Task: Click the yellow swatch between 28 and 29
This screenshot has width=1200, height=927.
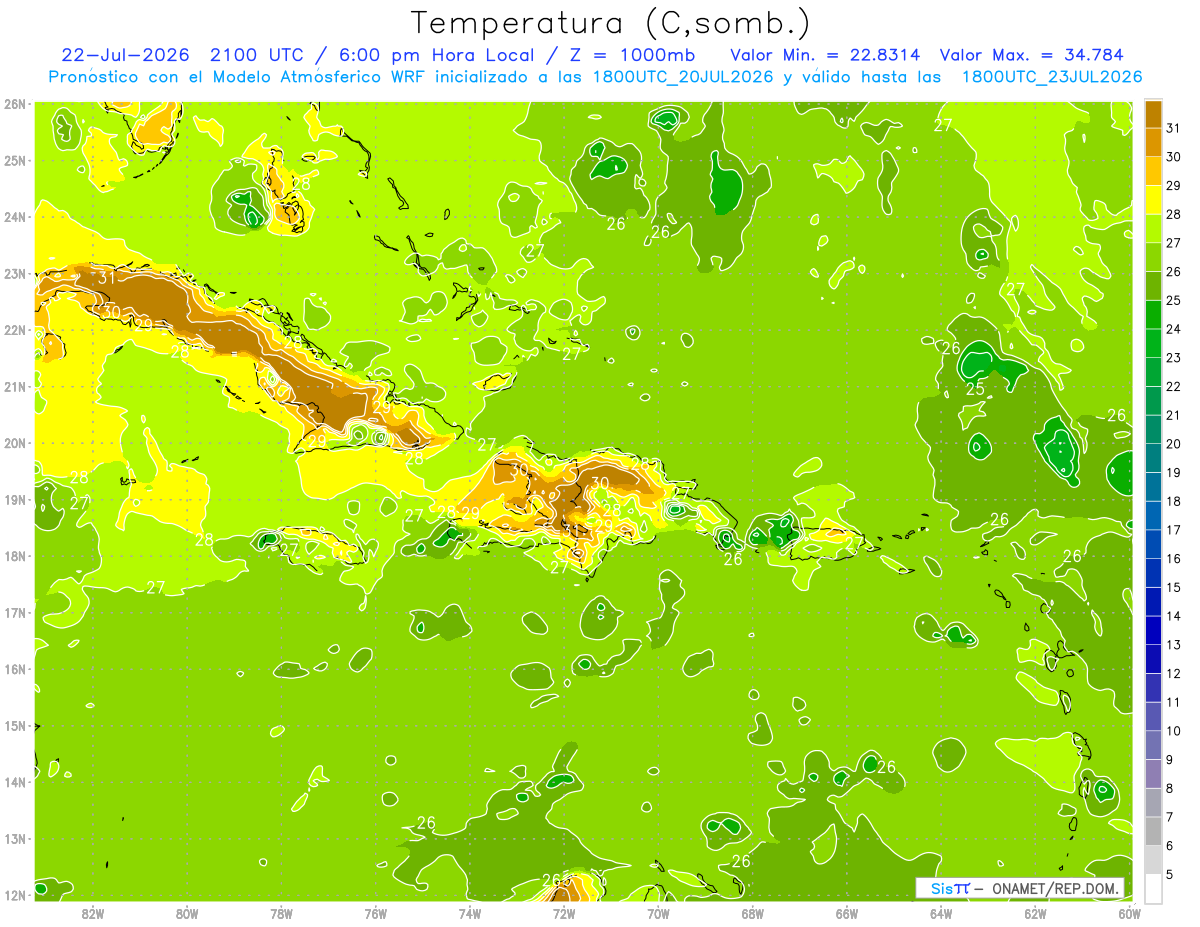Action: click(x=1153, y=199)
